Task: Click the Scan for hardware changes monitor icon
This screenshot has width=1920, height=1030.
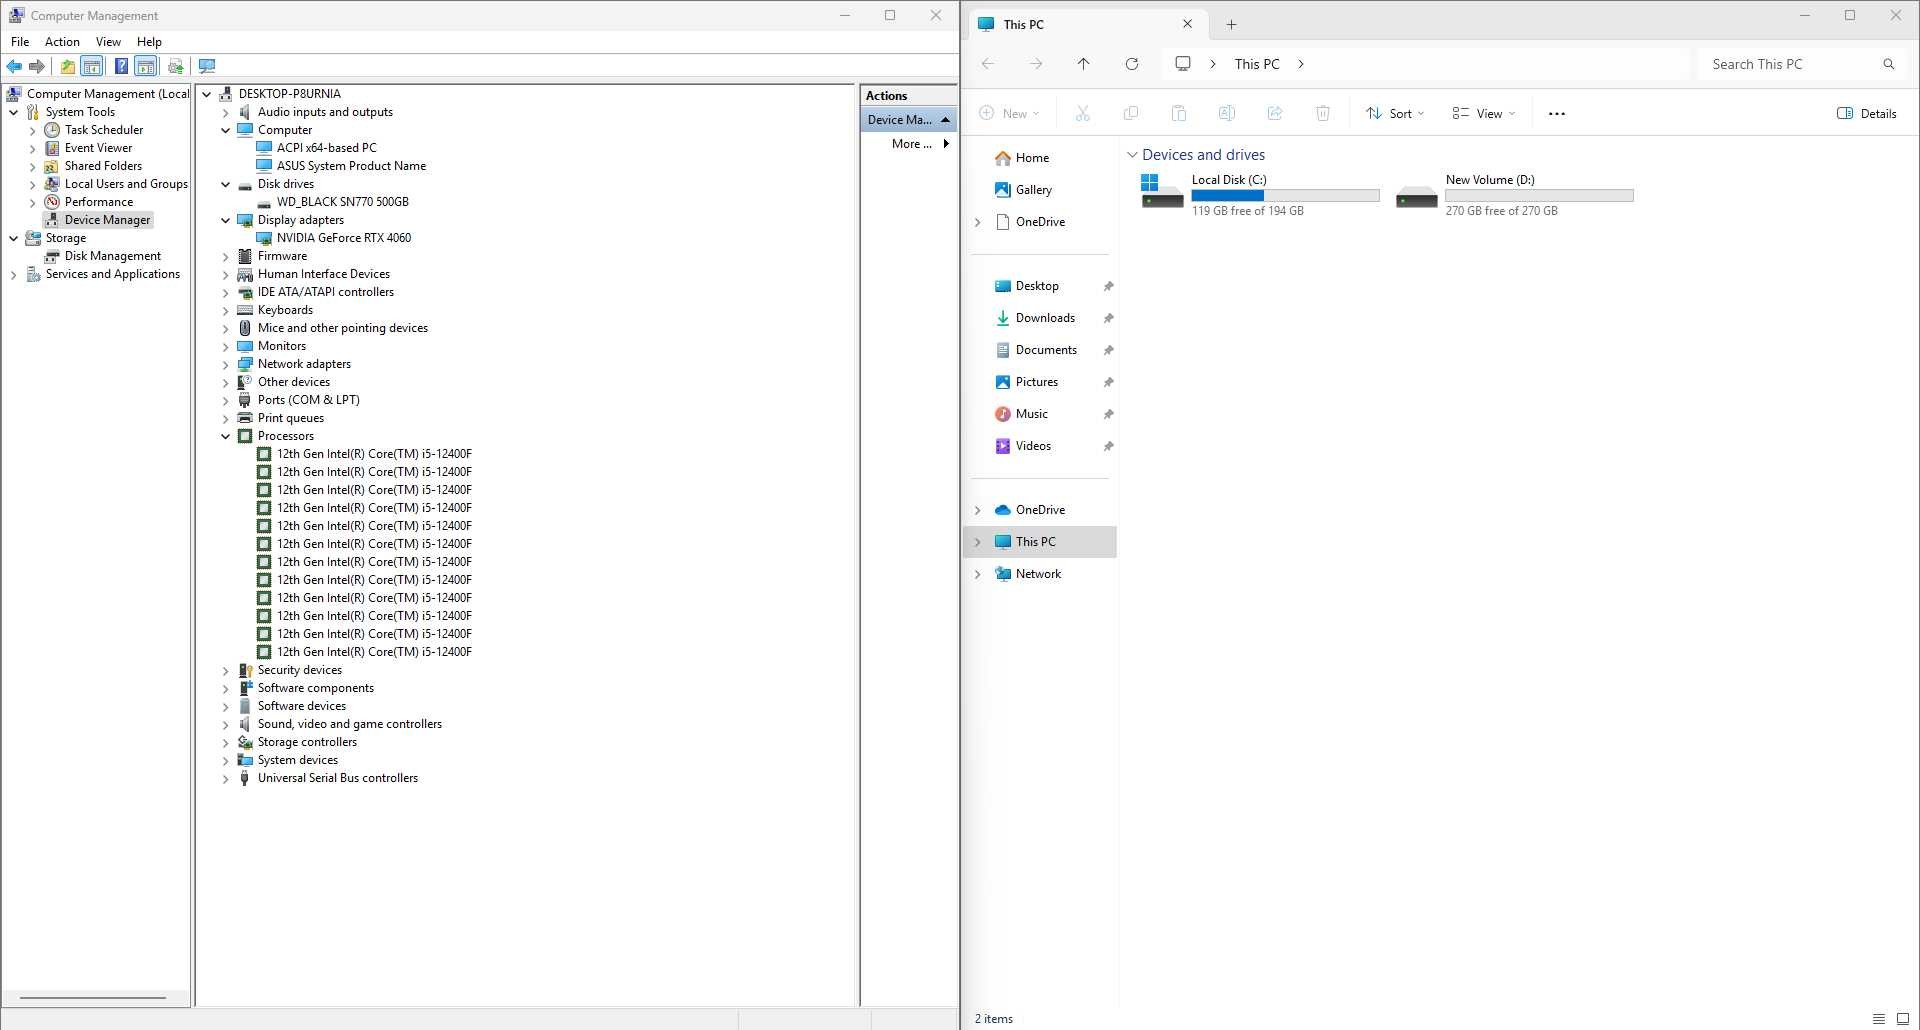Action: click(x=207, y=67)
